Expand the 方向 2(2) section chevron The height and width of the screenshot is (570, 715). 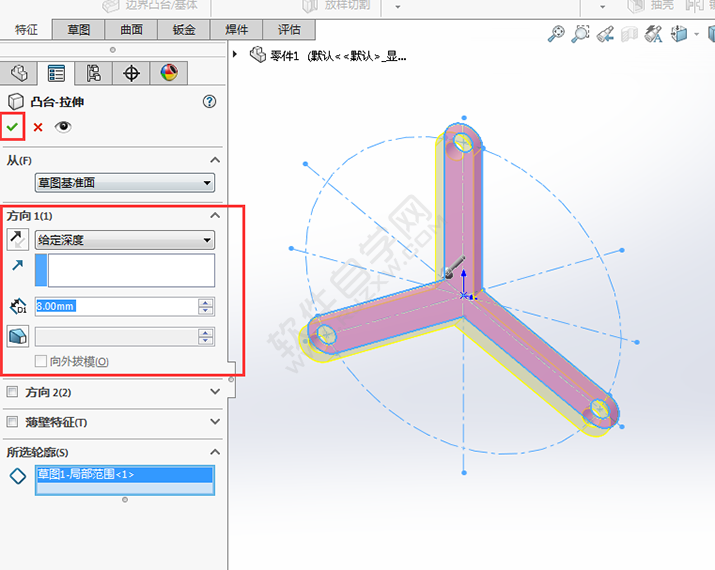click(215, 392)
